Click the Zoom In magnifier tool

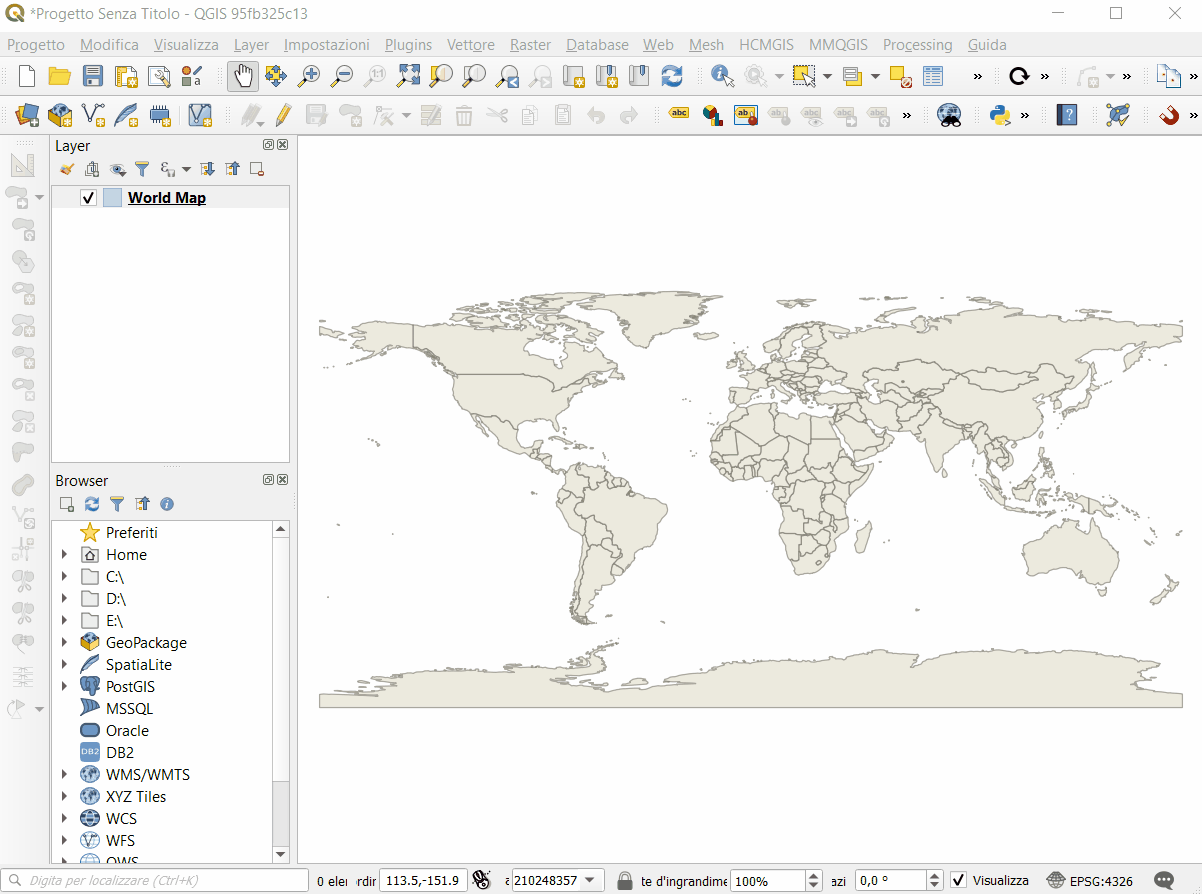point(309,76)
